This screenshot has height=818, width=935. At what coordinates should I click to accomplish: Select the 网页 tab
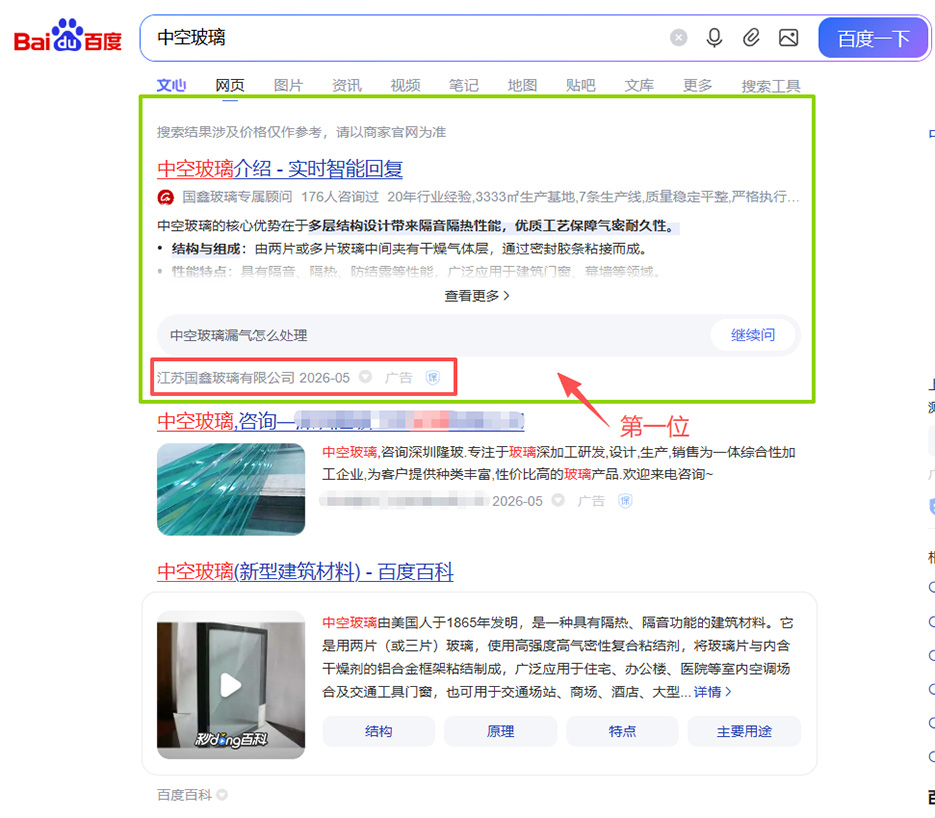230,86
